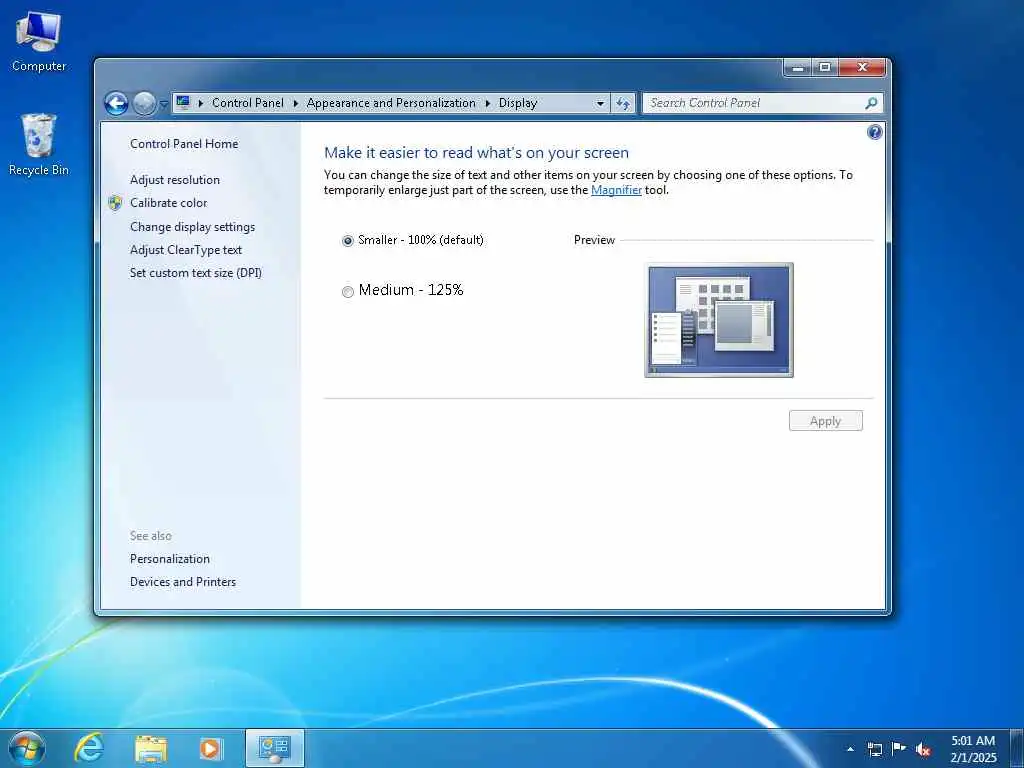Open the Magnifier tool link
This screenshot has width=1024, height=768.
[x=616, y=190]
